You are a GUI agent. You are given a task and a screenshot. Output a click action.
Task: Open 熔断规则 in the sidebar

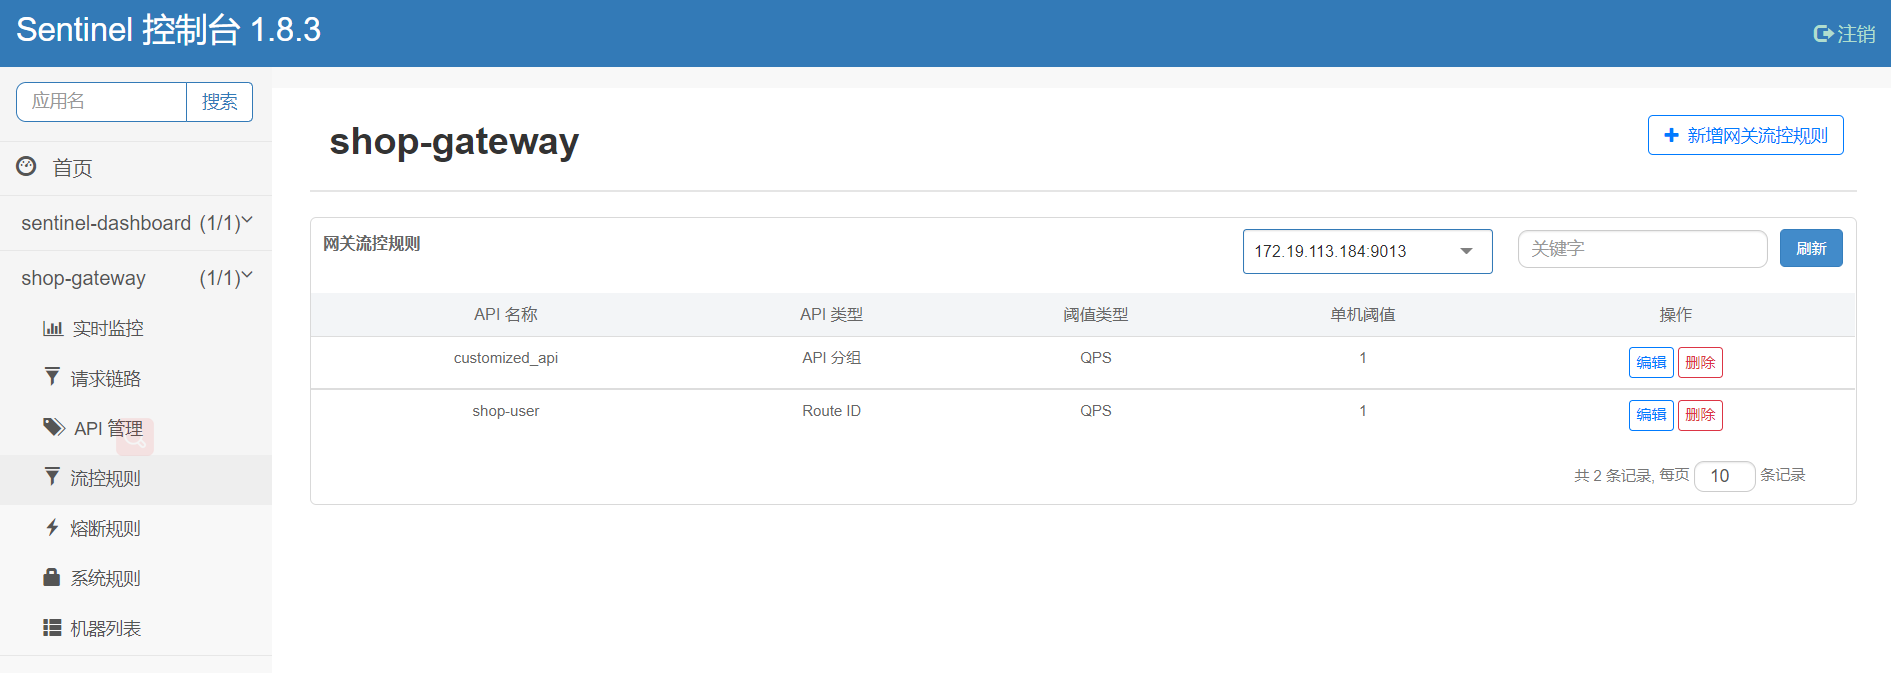point(136,528)
